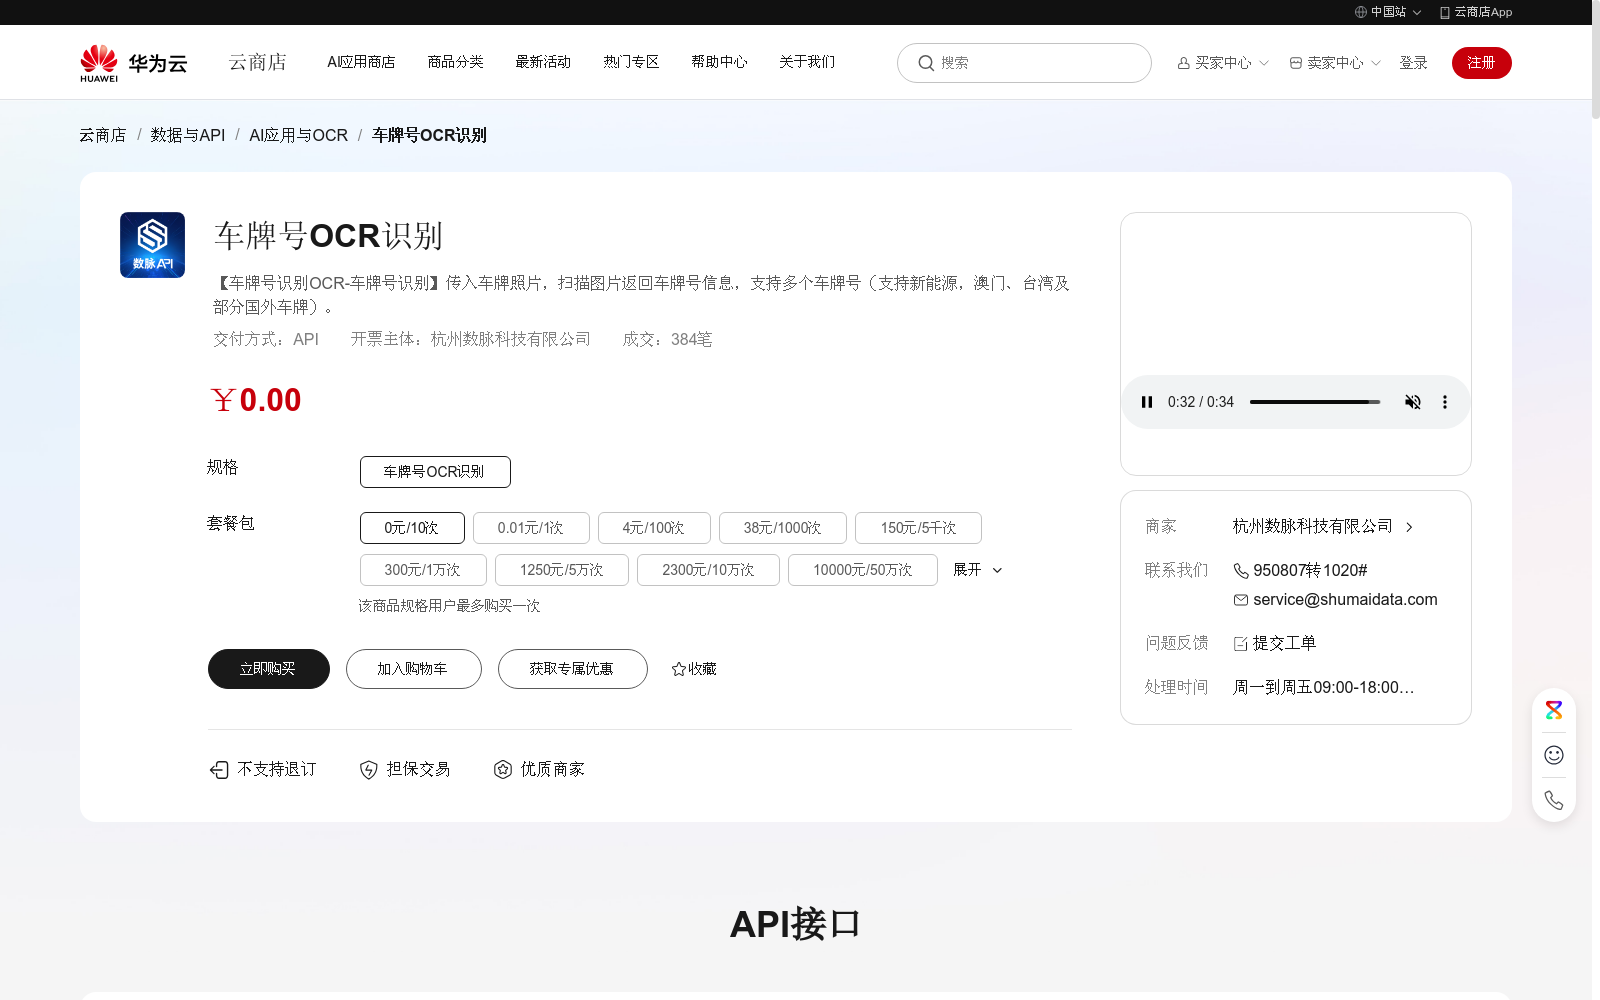
Task: Open the 帮助中心 menu
Action: (719, 62)
